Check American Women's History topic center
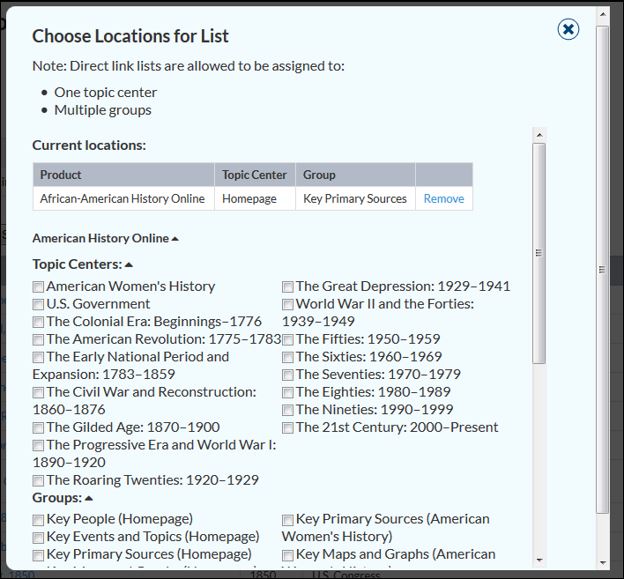624x579 pixels. (38, 287)
